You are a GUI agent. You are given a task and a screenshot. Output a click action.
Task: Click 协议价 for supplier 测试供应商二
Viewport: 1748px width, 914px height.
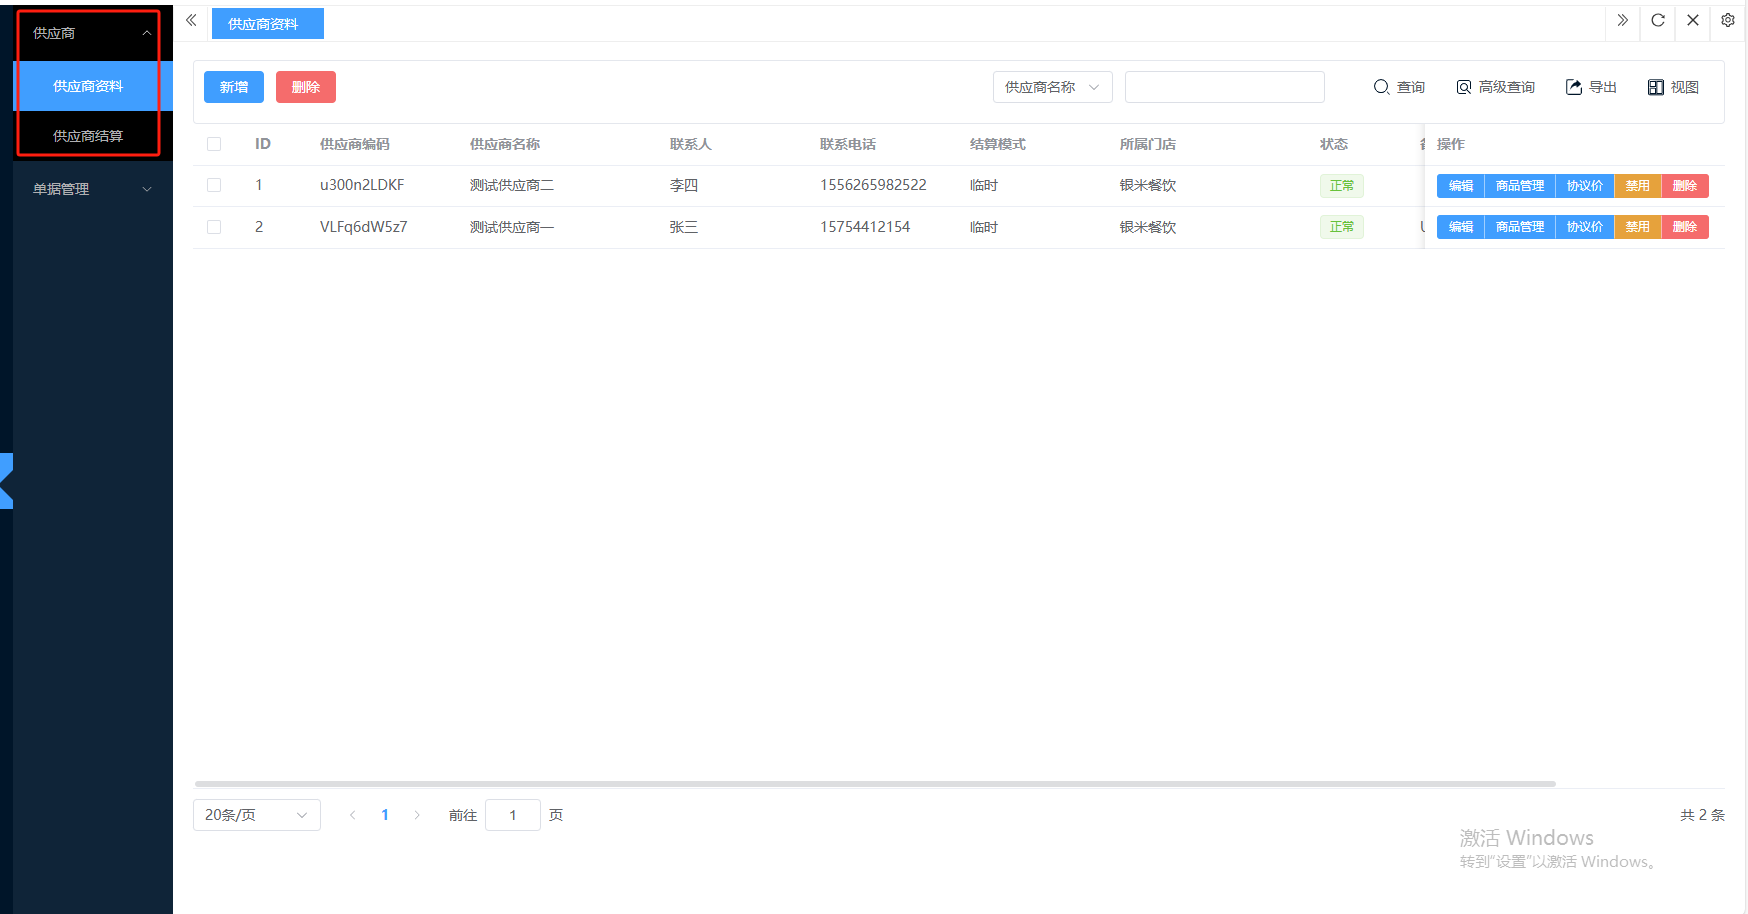(x=1584, y=186)
